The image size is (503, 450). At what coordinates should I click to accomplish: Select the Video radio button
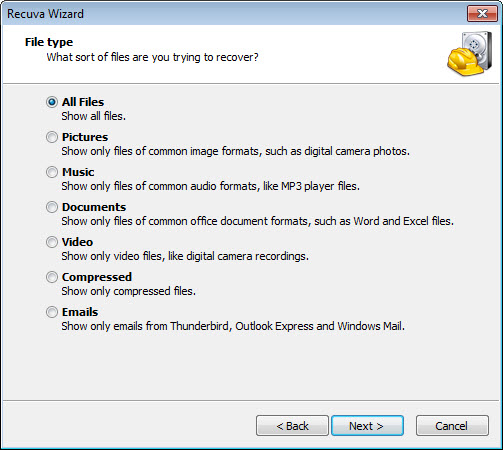pos(52,242)
